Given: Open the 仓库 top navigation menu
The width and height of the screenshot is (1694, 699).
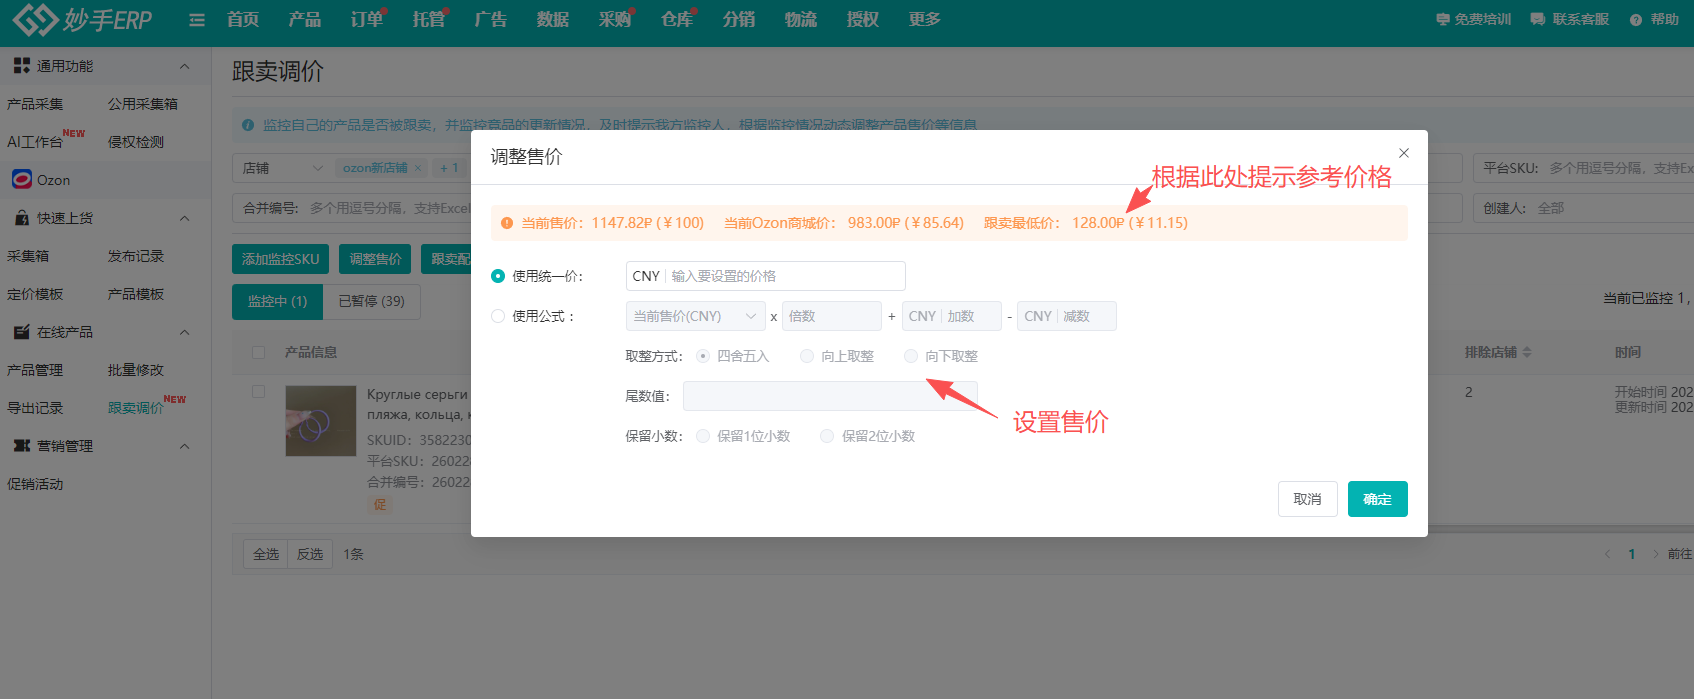Looking at the screenshot, I should coord(677,19).
